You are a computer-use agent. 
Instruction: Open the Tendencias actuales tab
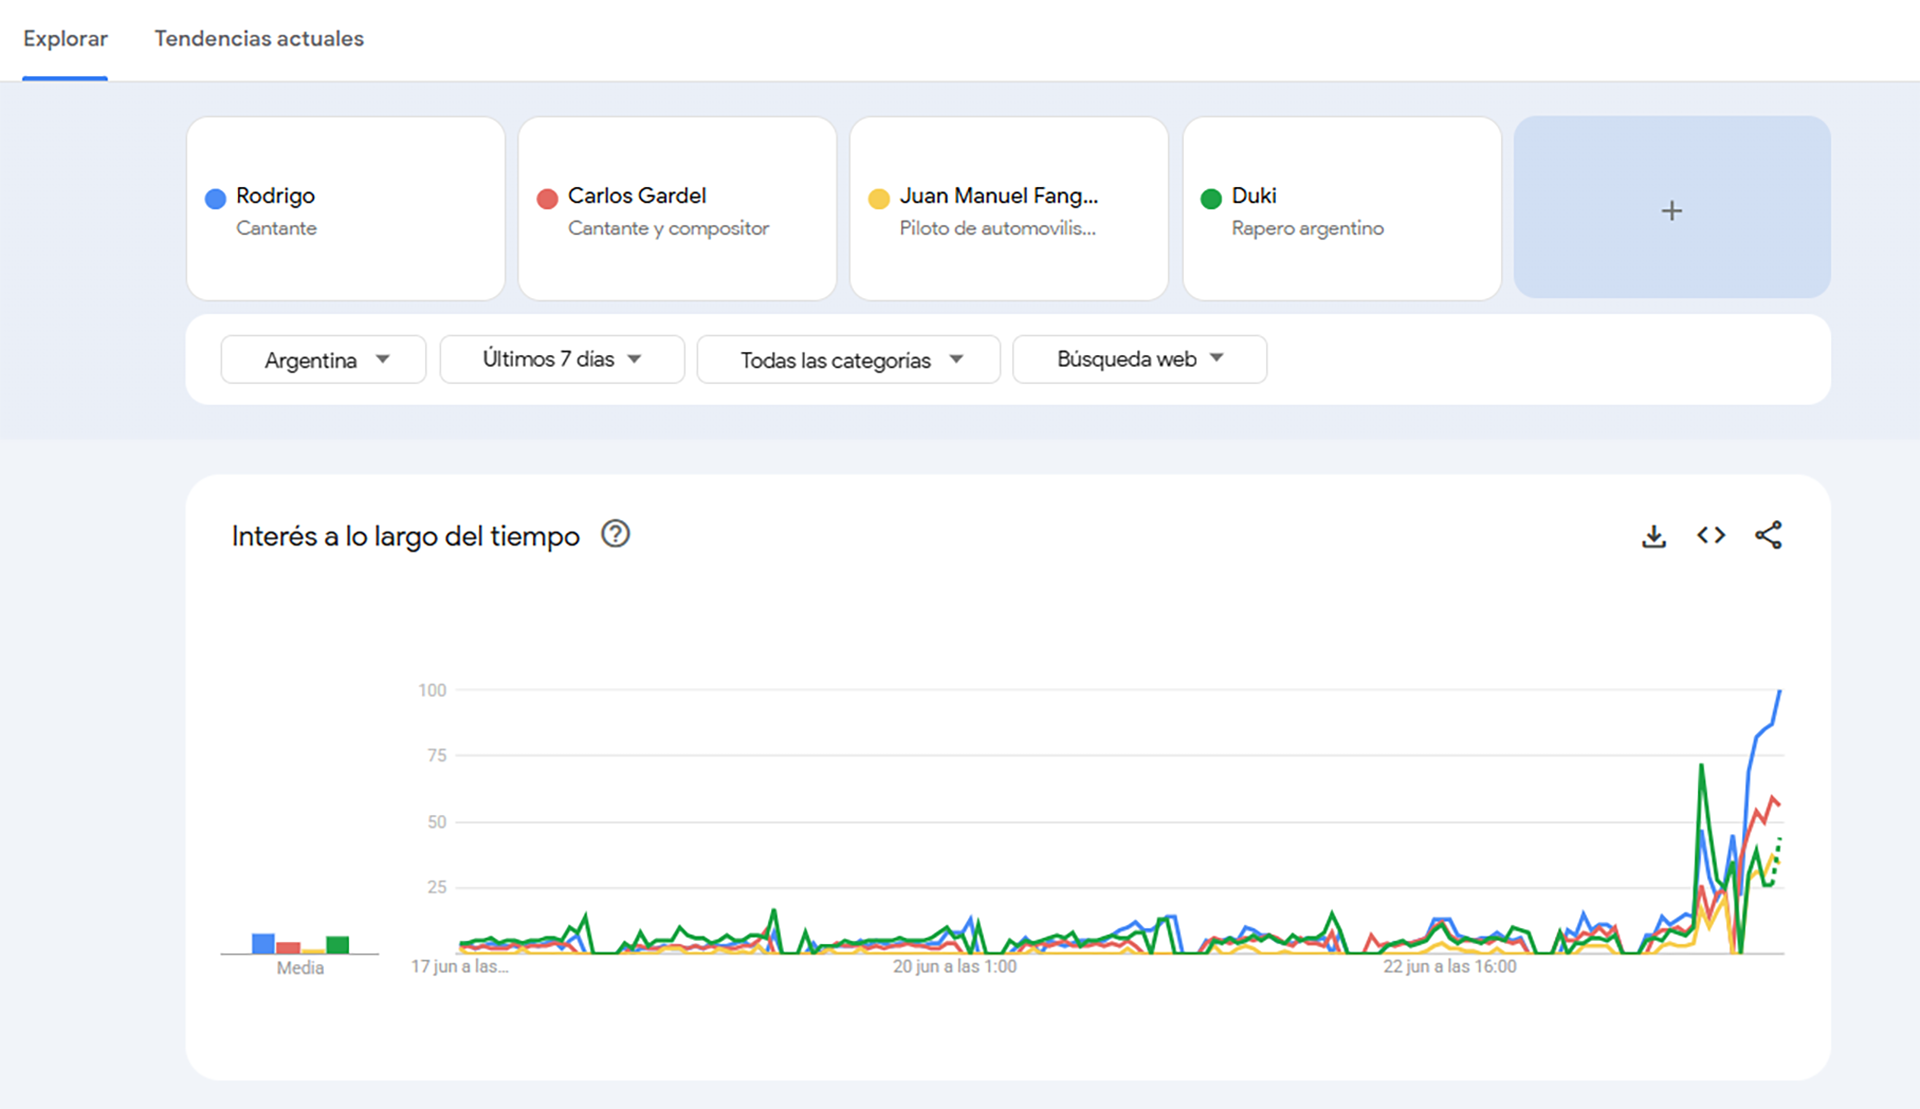(259, 39)
